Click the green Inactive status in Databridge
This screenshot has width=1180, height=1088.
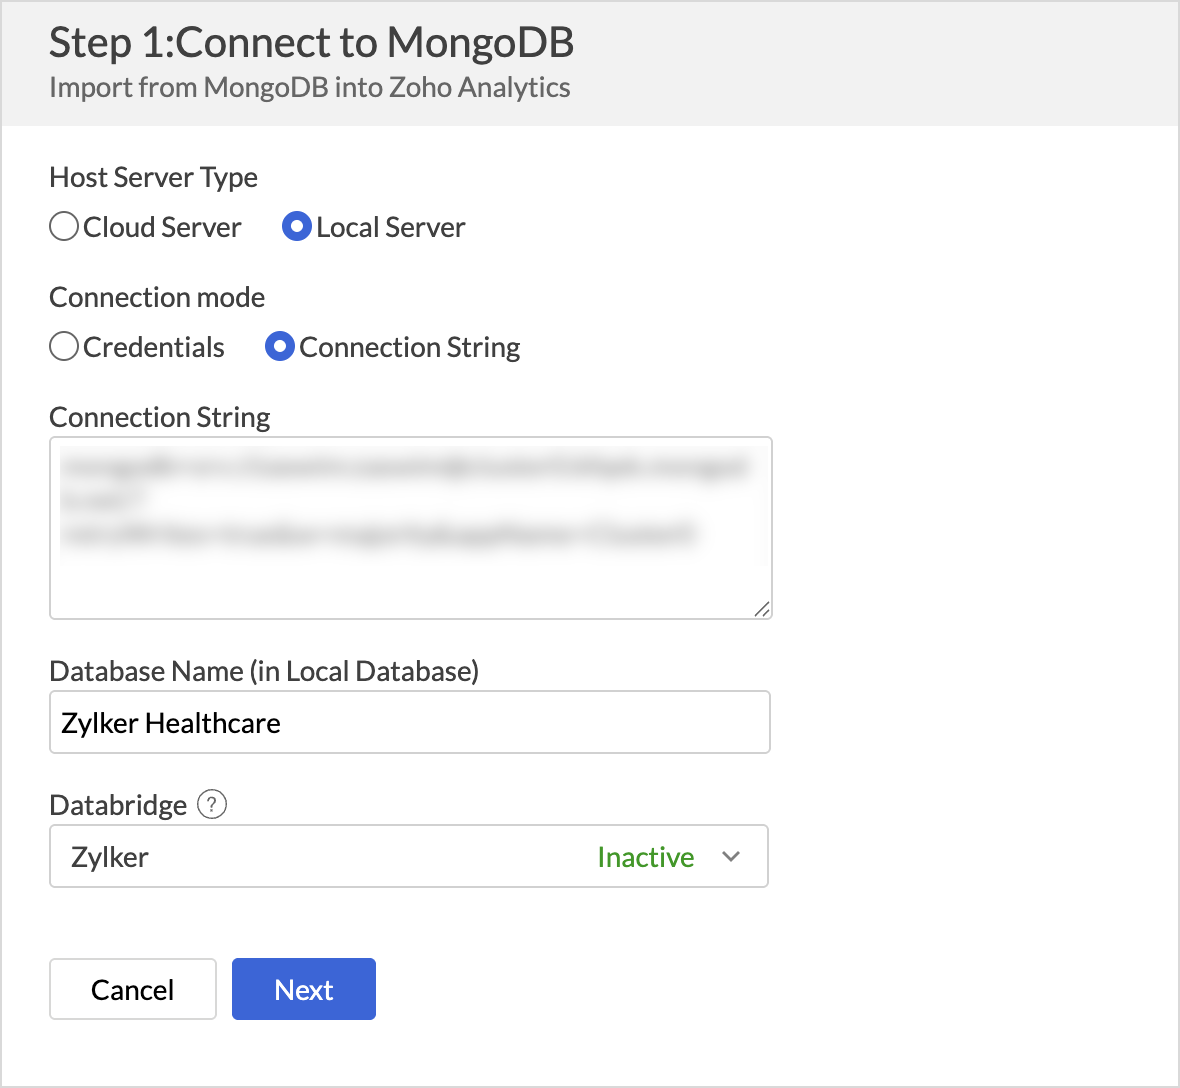(x=645, y=857)
